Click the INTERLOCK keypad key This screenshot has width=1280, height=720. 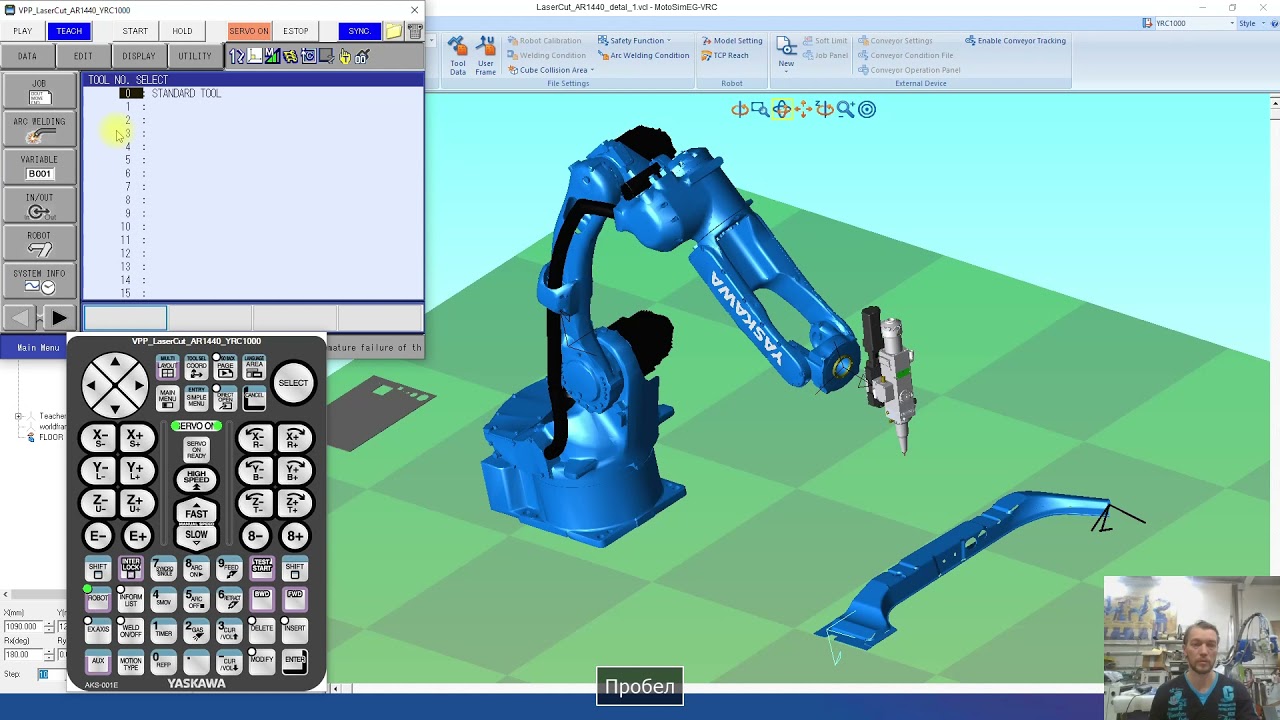point(131,568)
